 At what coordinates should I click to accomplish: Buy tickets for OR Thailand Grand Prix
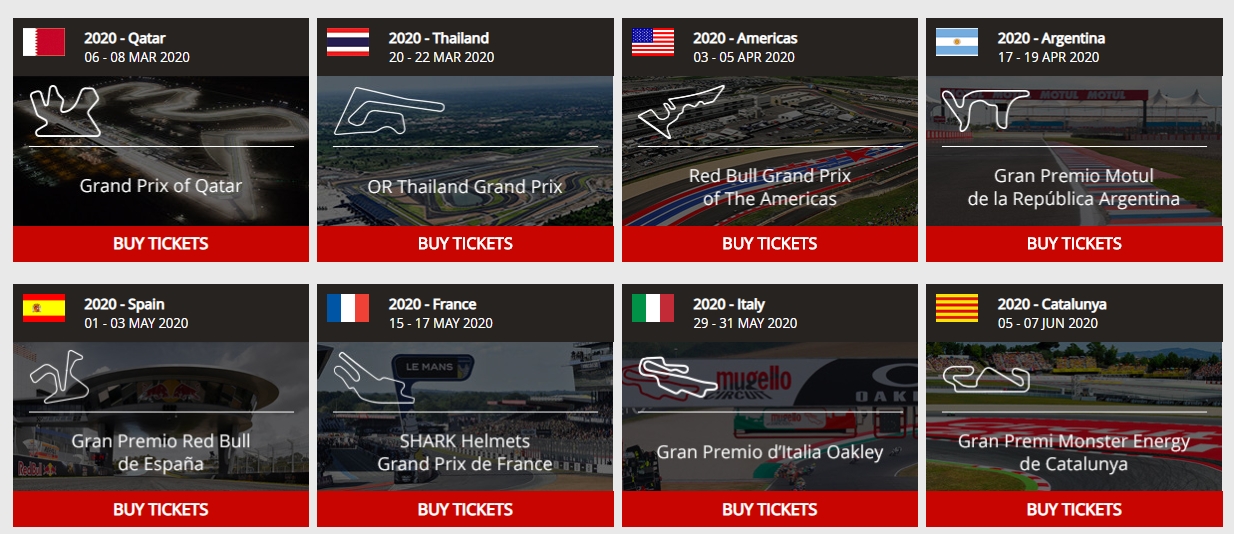465,243
